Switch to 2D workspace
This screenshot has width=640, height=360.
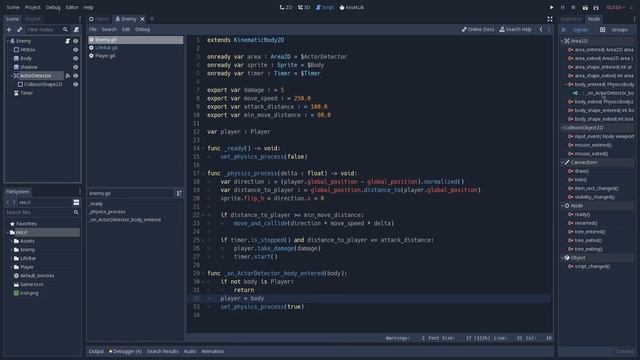[x=286, y=7]
